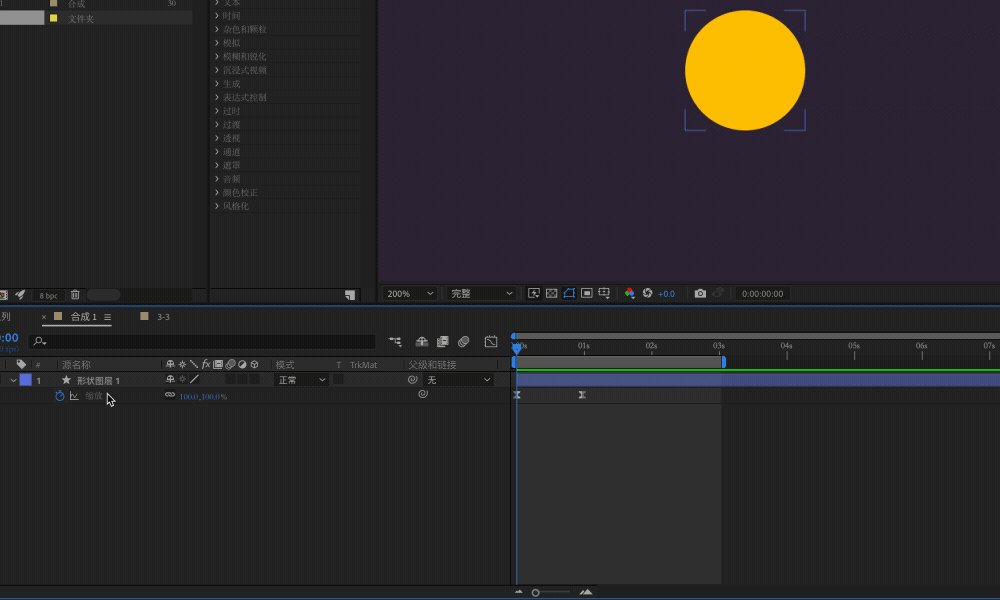Click the reset exposure icon

pyautogui.click(x=647, y=293)
